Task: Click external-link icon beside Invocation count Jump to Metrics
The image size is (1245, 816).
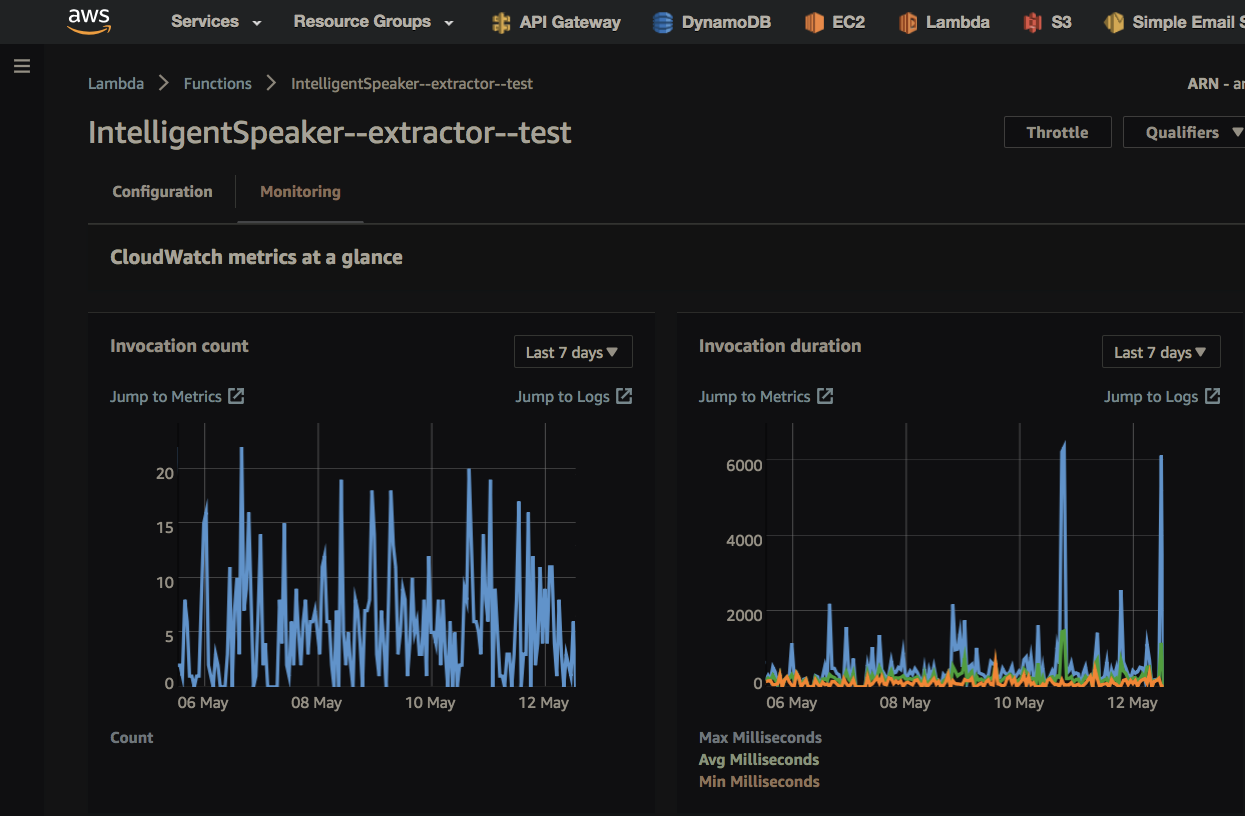Action: pyautogui.click(x=236, y=396)
